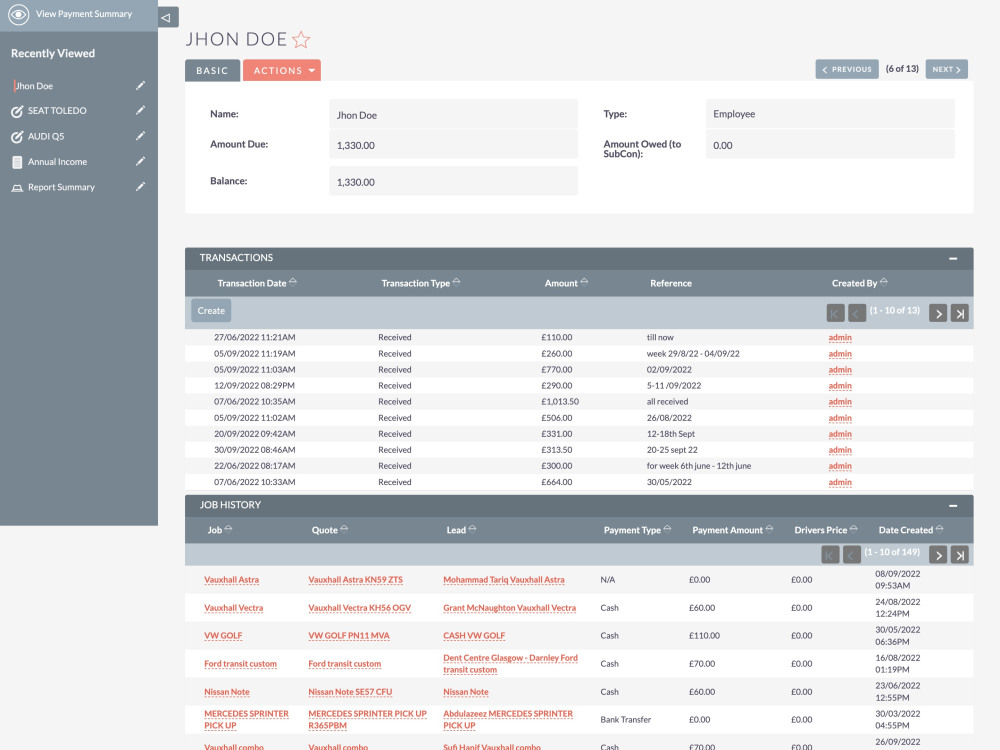The width and height of the screenshot is (1000, 750).
Task: Open the Actions dropdown menu
Action: tap(282, 70)
